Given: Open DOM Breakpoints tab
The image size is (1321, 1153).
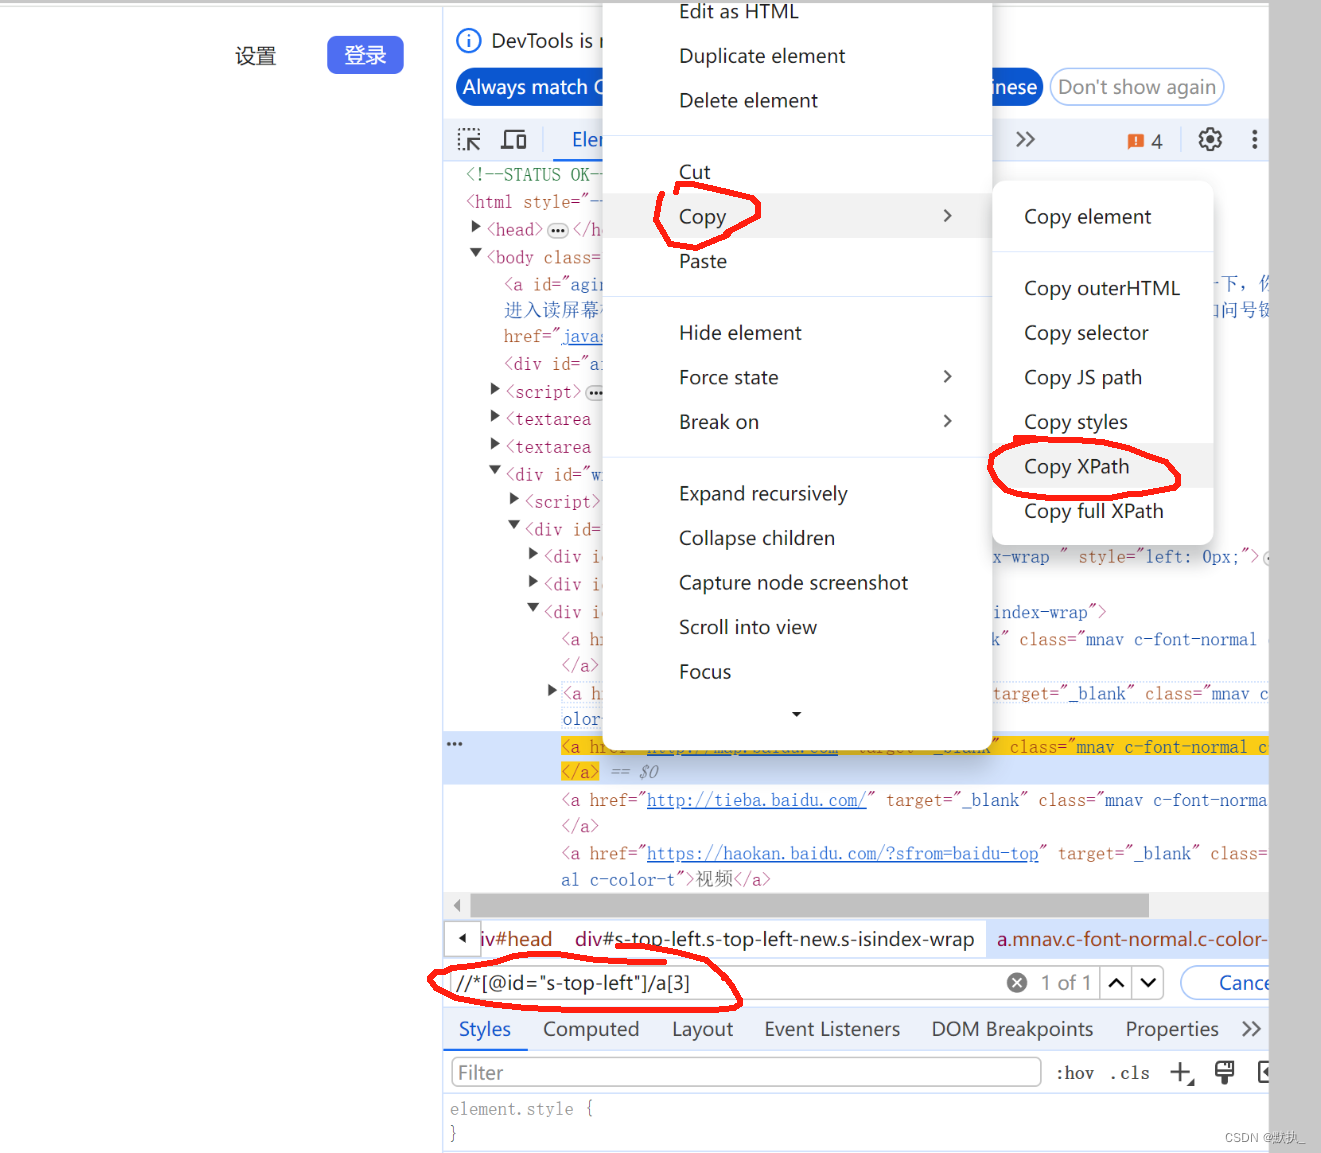Looking at the screenshot, I should [1012, 1029].
